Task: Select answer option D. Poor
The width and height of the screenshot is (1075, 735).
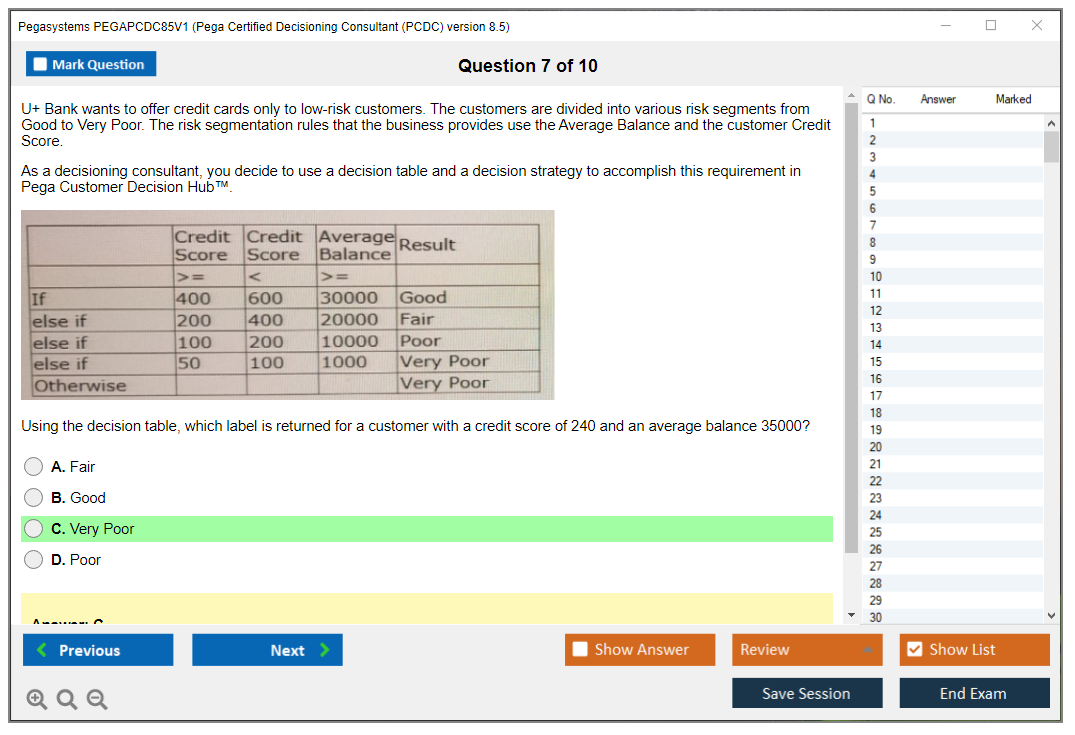Action: (34, 560)
